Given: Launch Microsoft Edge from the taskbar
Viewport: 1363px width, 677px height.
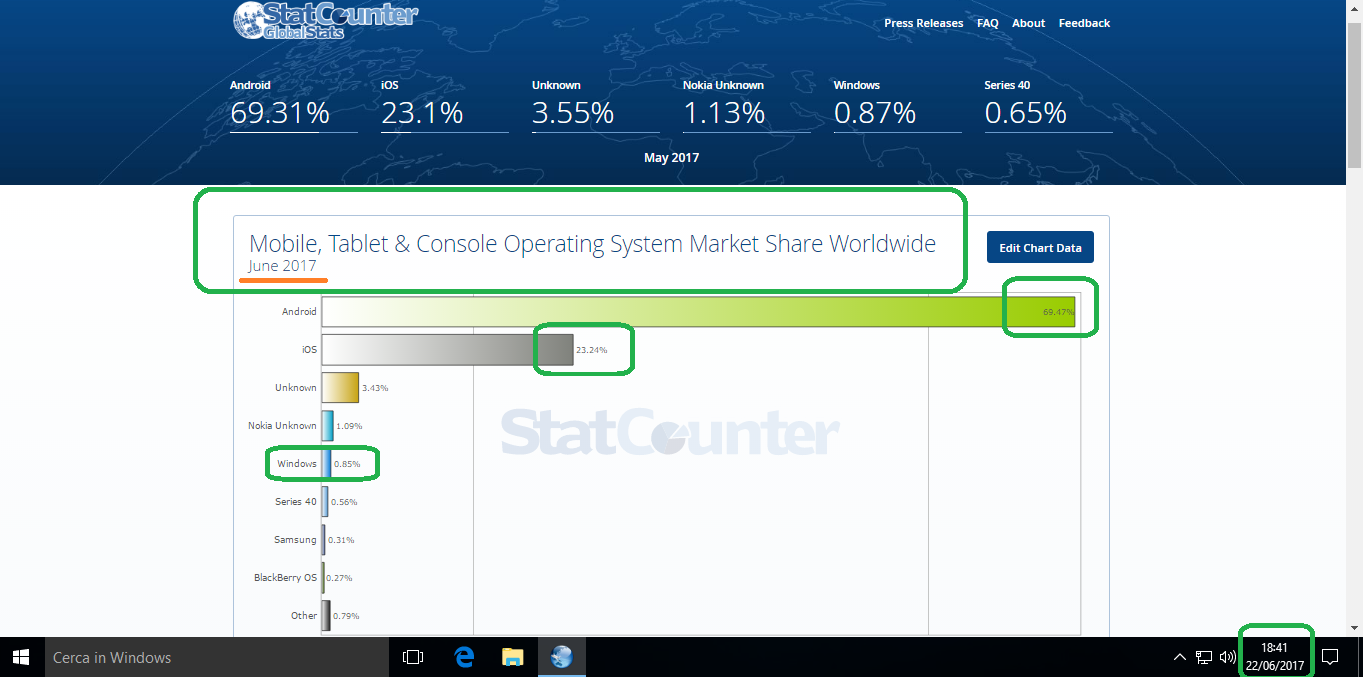Looking at the screenshot, I should 464,657.
